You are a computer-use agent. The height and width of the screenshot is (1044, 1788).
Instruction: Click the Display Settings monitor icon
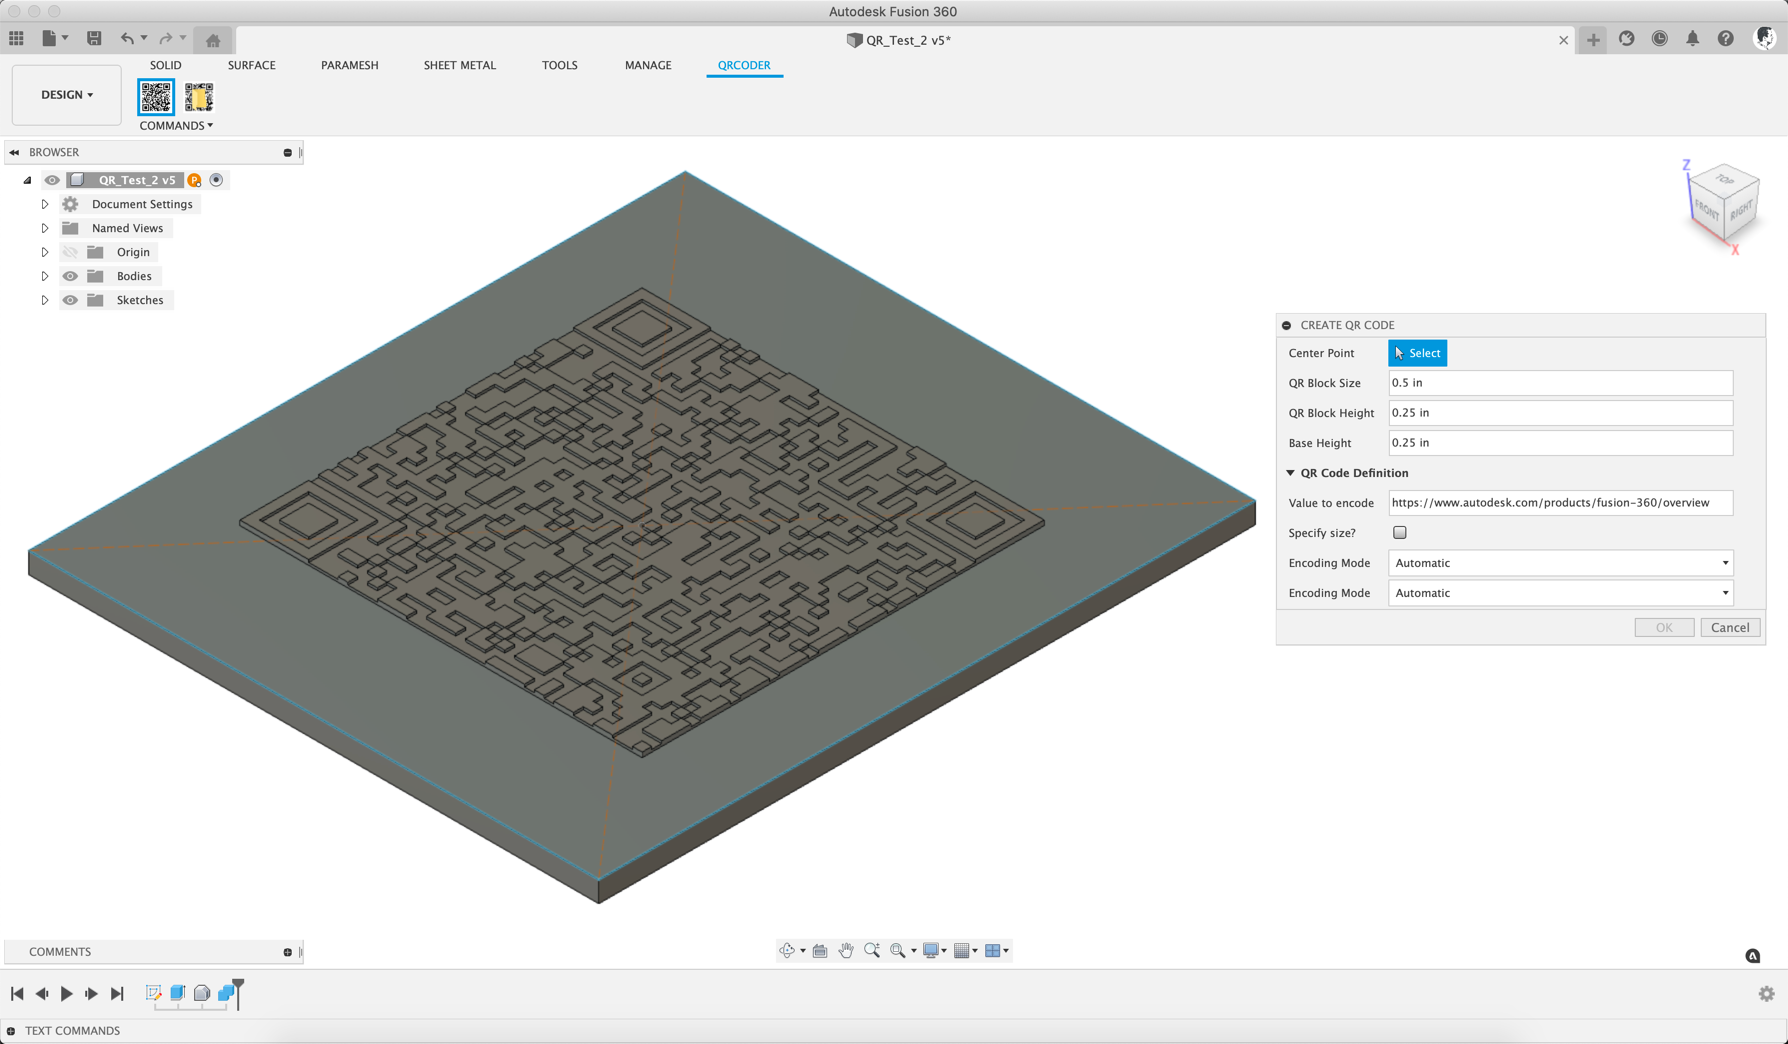click(931, 950)
